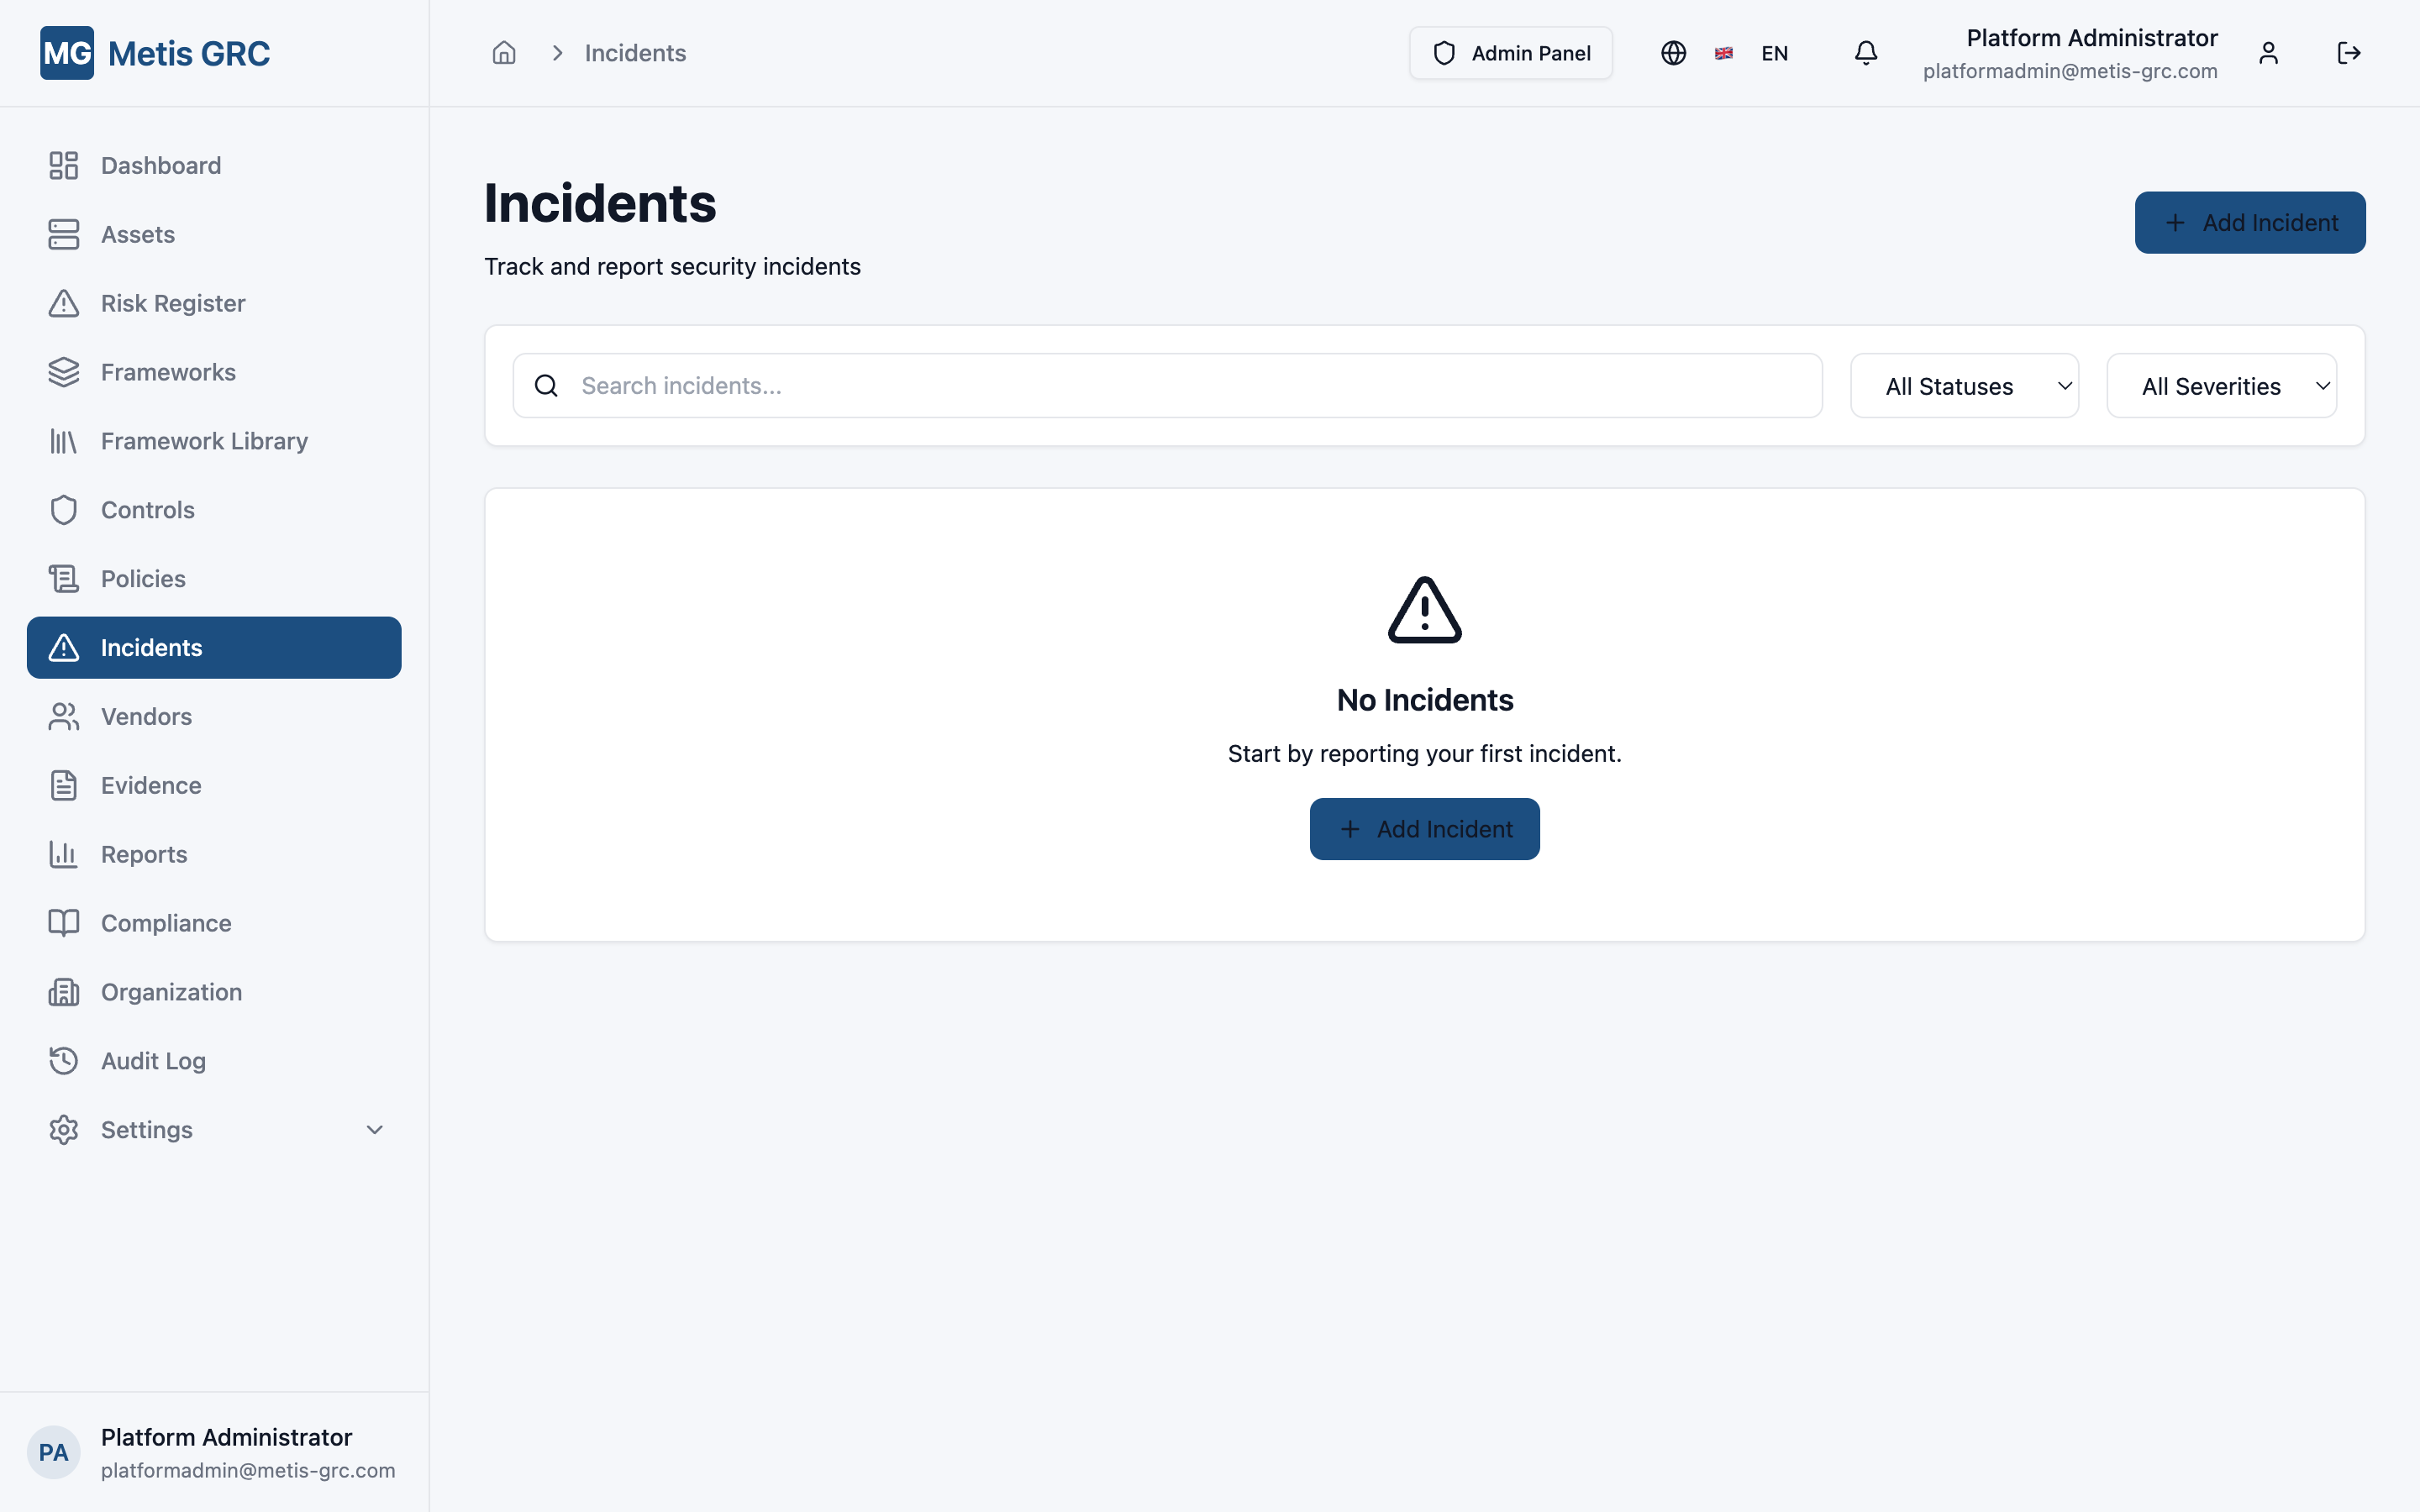Image resolution: width=2420 pixels, height=1512 pixels.
Task: Go to Framework Library
Action: tap(203, 440)
